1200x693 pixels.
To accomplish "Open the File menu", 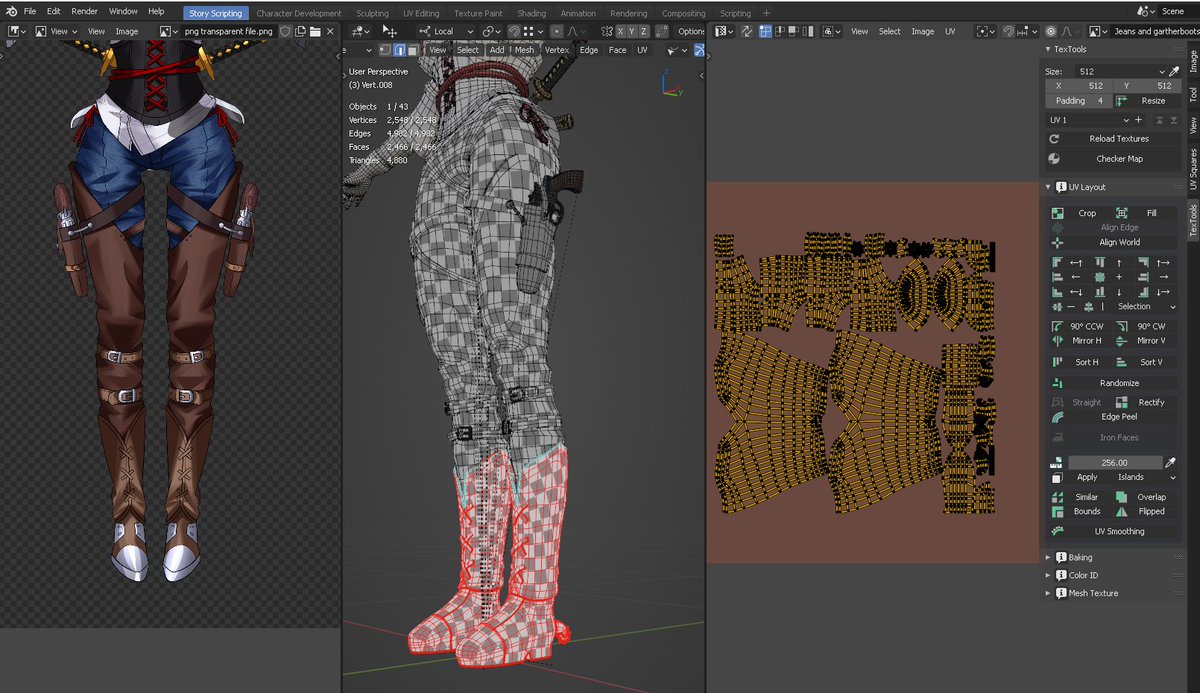I will (x=30, y=11).
